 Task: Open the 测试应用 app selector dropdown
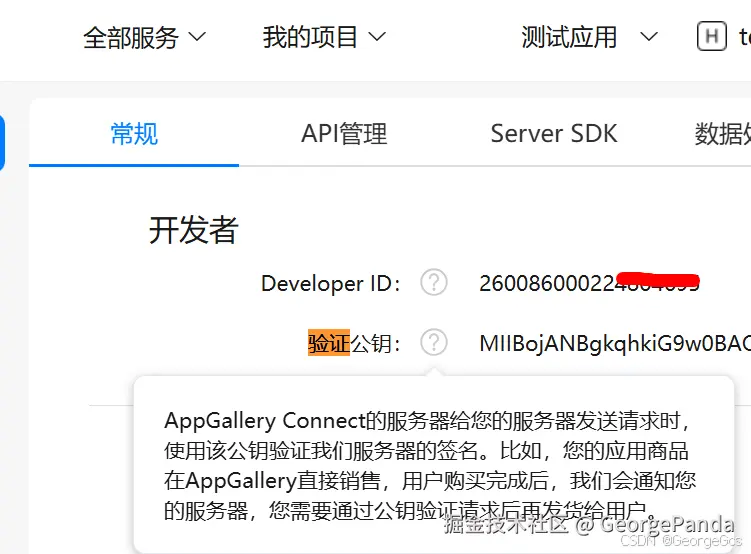589,37
